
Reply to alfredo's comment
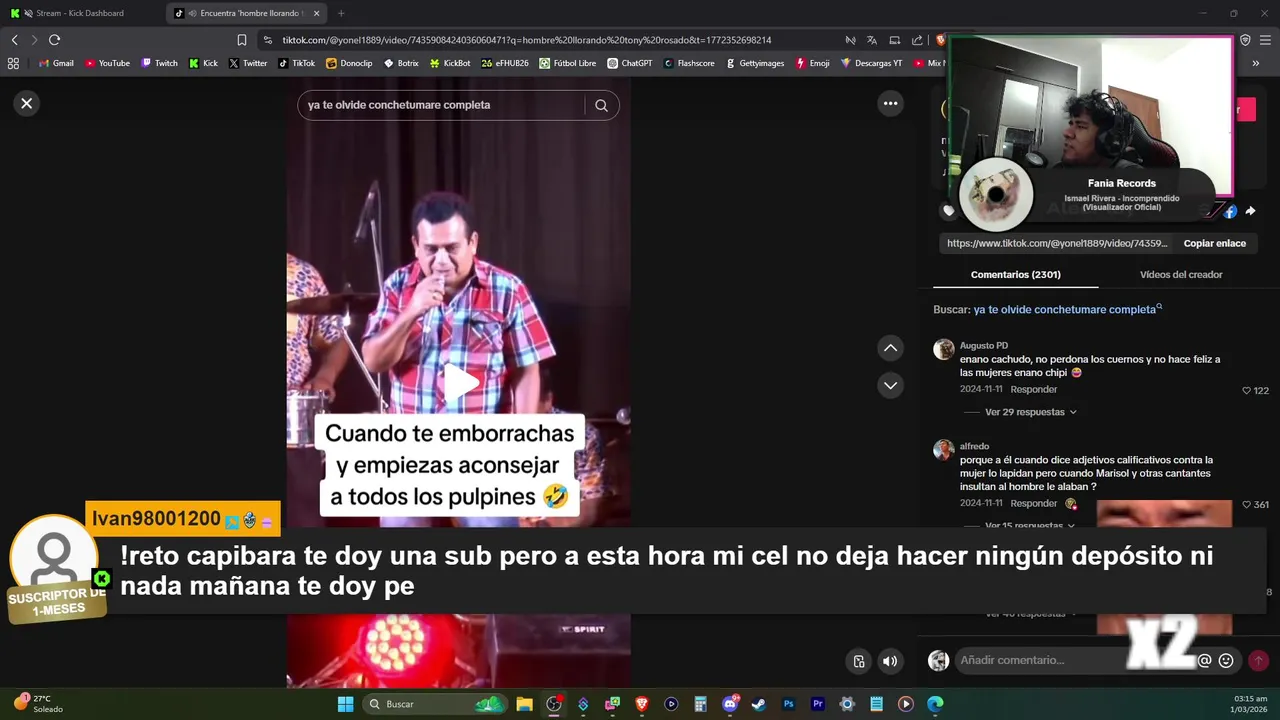[x=1033, y=503]
